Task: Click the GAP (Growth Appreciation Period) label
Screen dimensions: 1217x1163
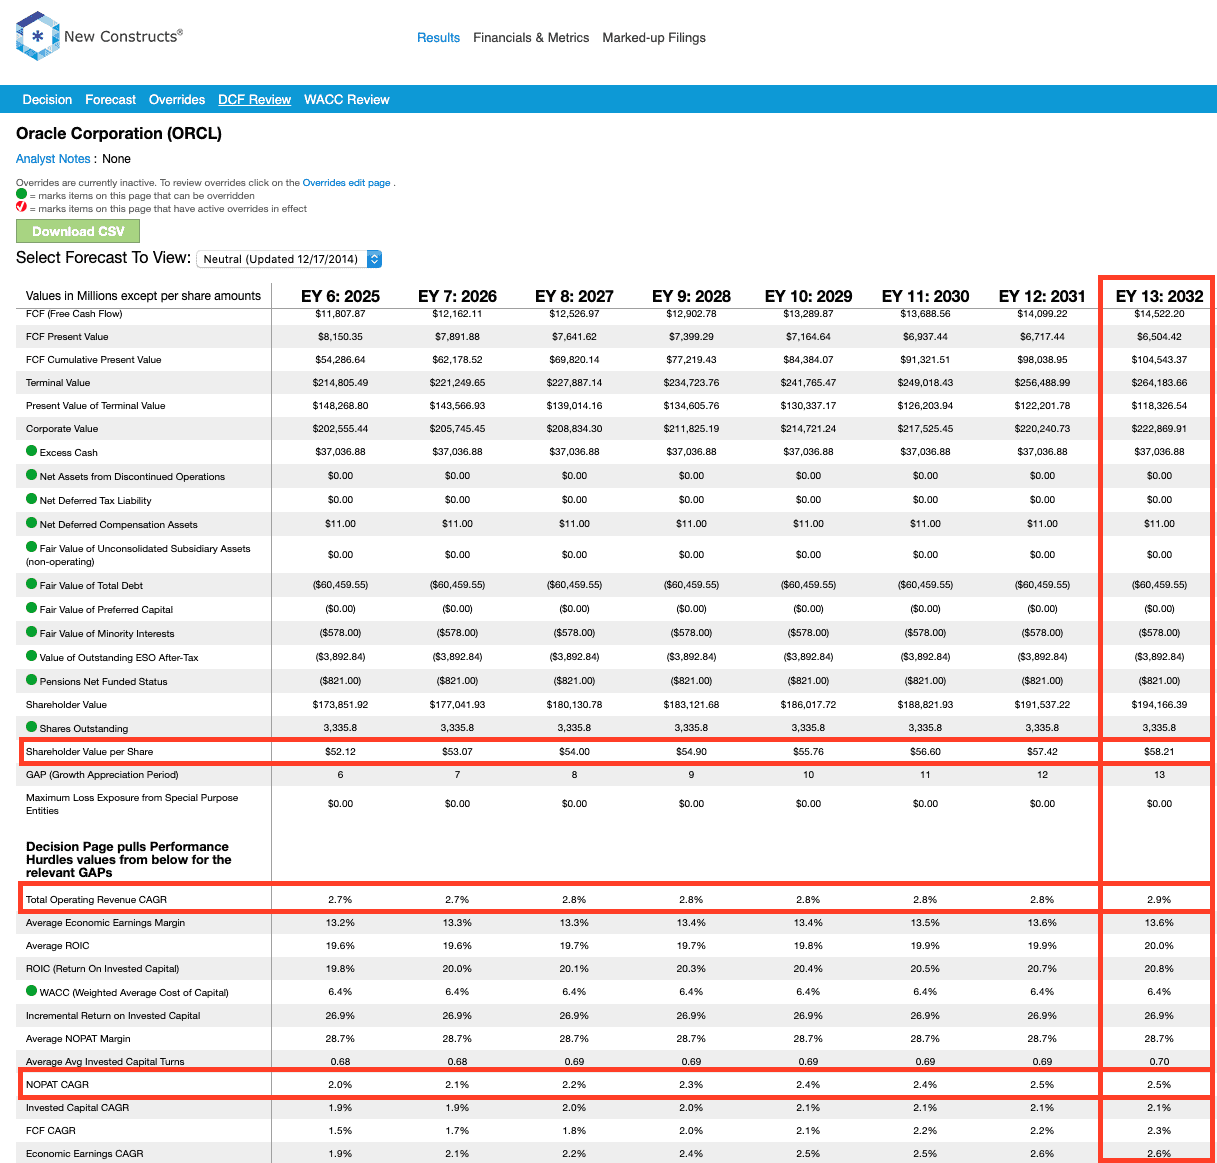Action: point(102,774)
